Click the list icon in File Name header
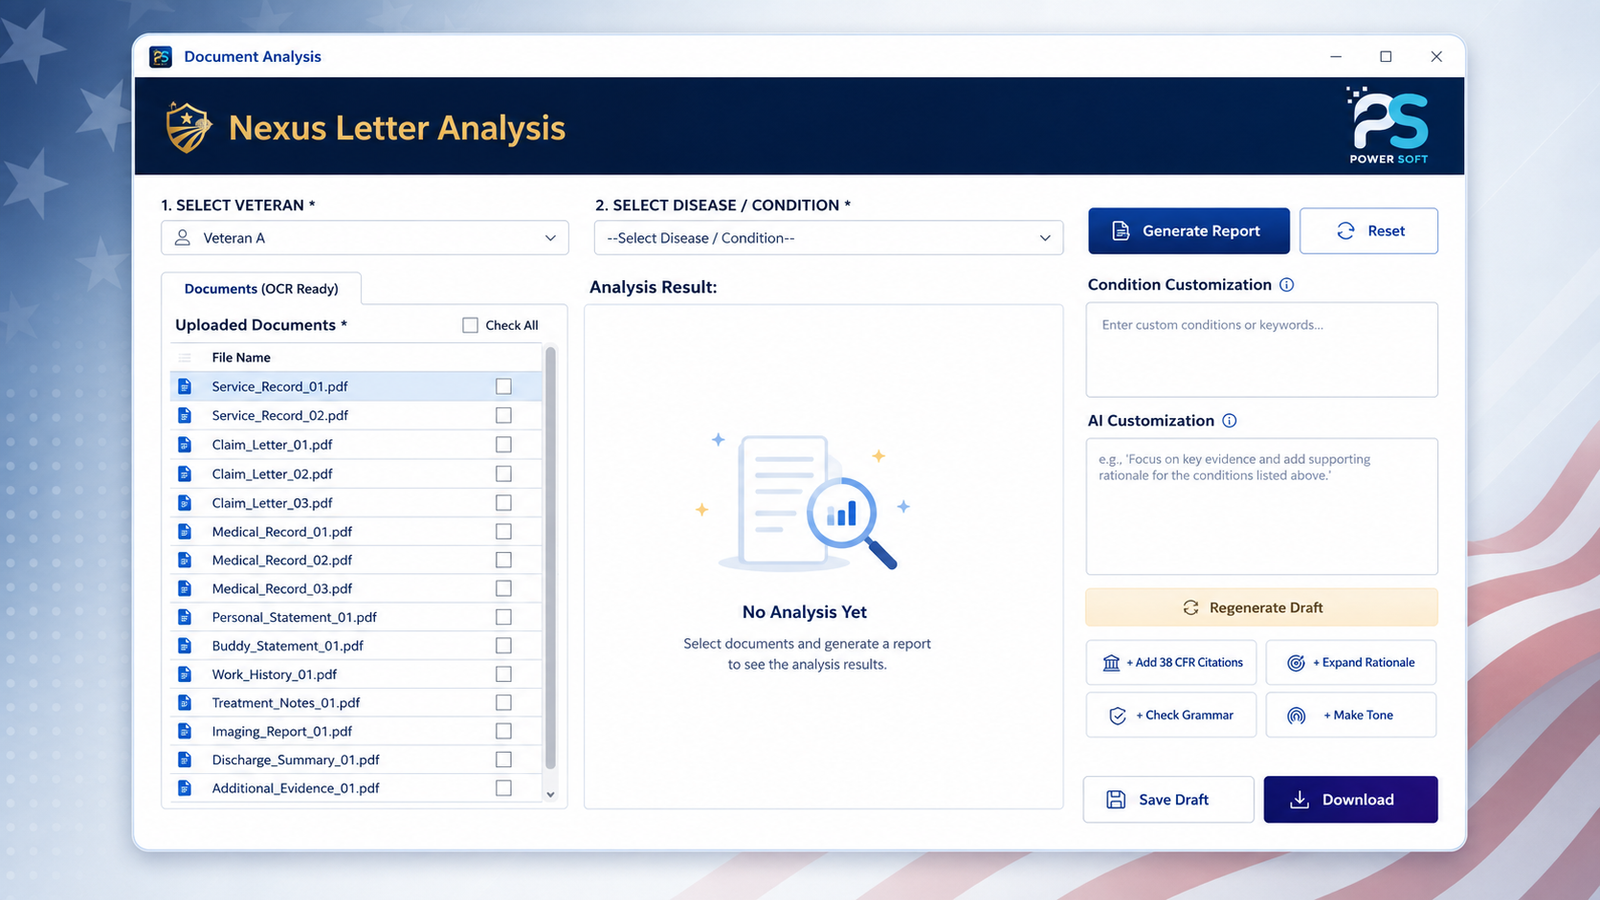This screenshot has height=900, width=1600. coord(185,358)
